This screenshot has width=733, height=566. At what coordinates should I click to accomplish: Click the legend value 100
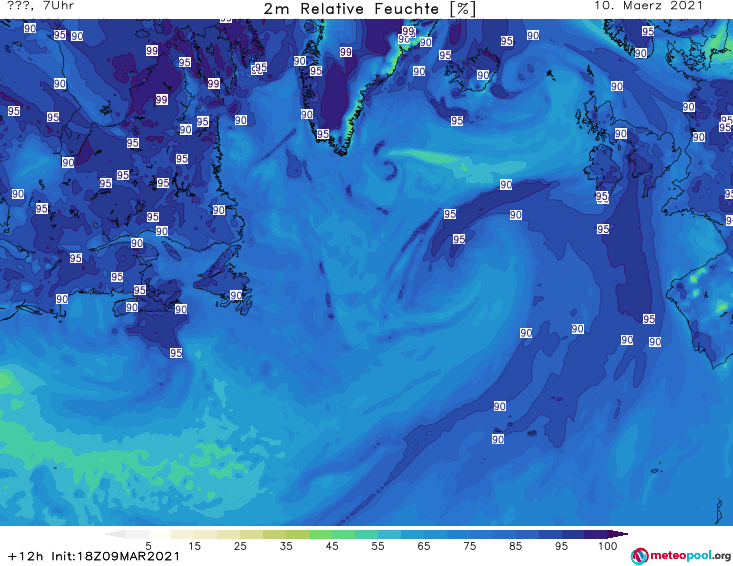click(x=608, y=545)
